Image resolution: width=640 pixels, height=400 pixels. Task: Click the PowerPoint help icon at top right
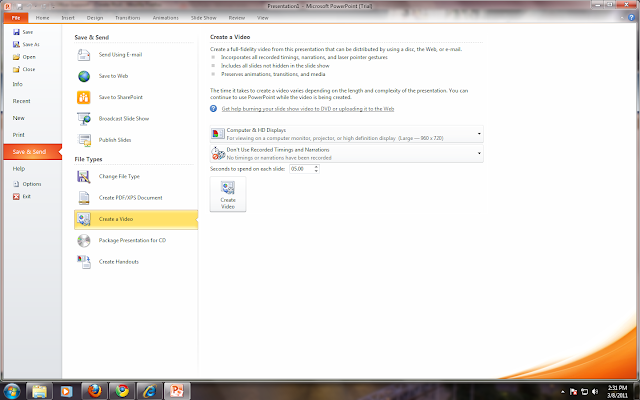pyautogui.click(x=631, y=18)
